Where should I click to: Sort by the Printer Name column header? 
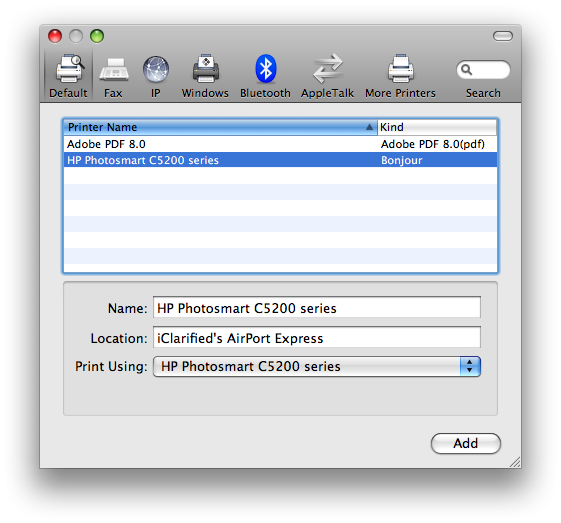pyautogui.click(x=220, y=127)
